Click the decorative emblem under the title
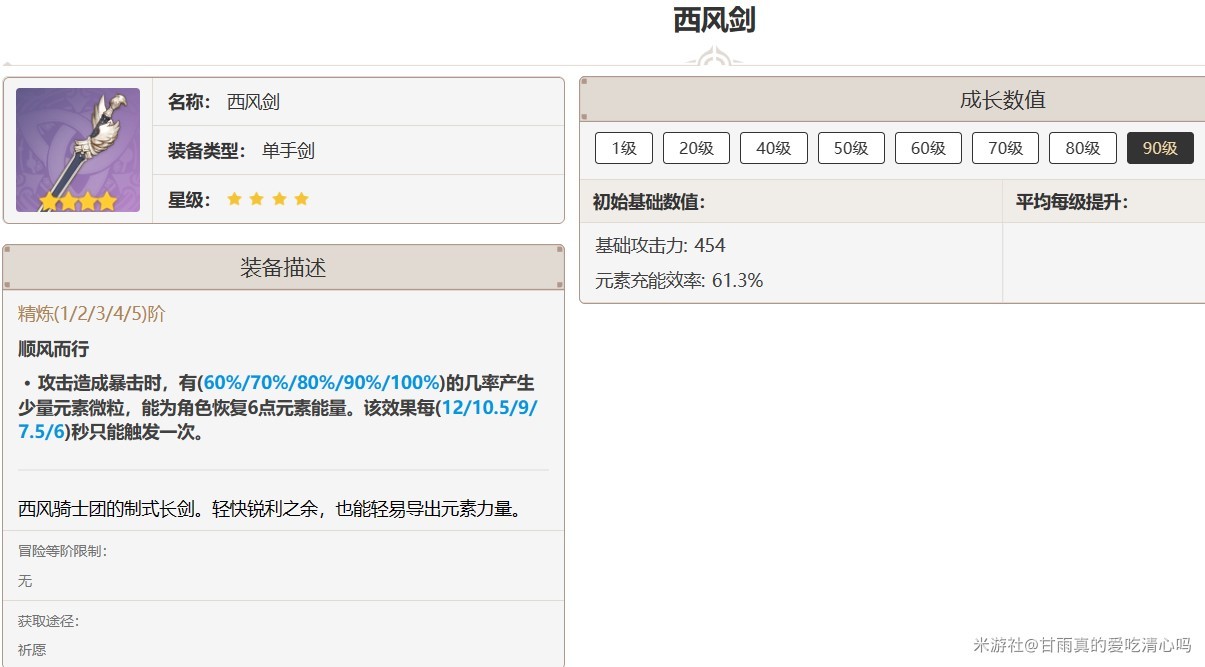 (714, 57)
